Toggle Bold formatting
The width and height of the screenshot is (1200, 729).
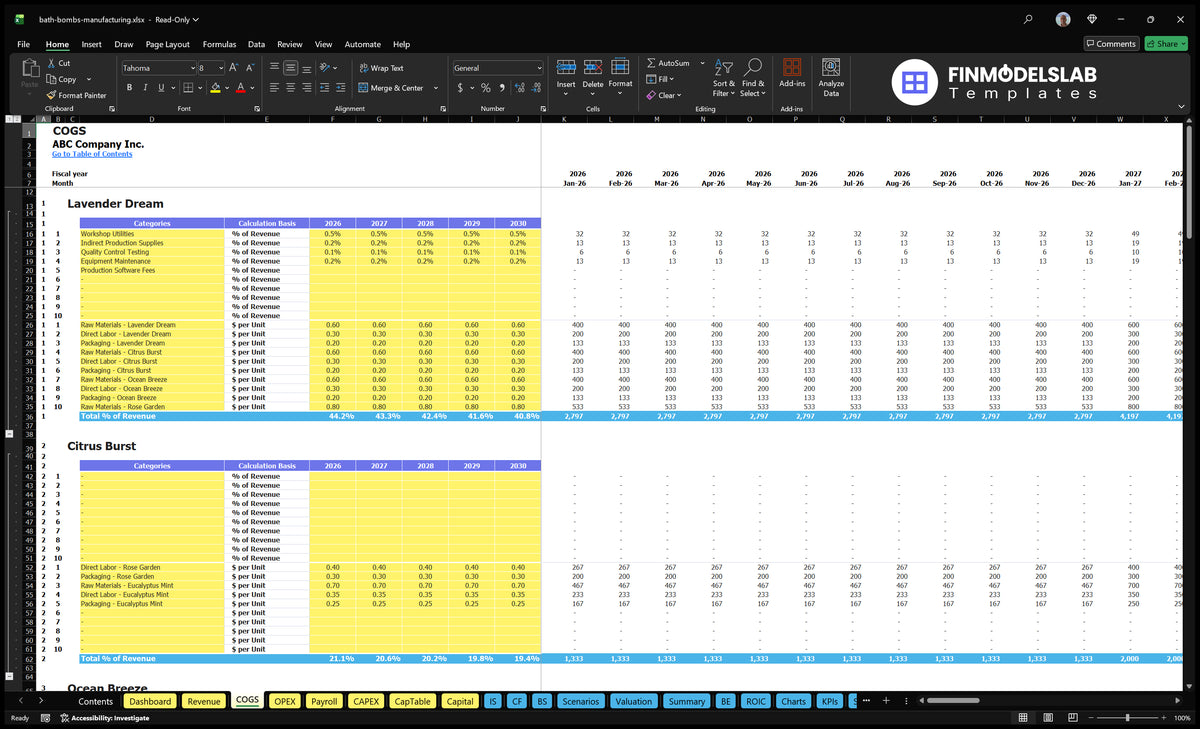[129, 88]
